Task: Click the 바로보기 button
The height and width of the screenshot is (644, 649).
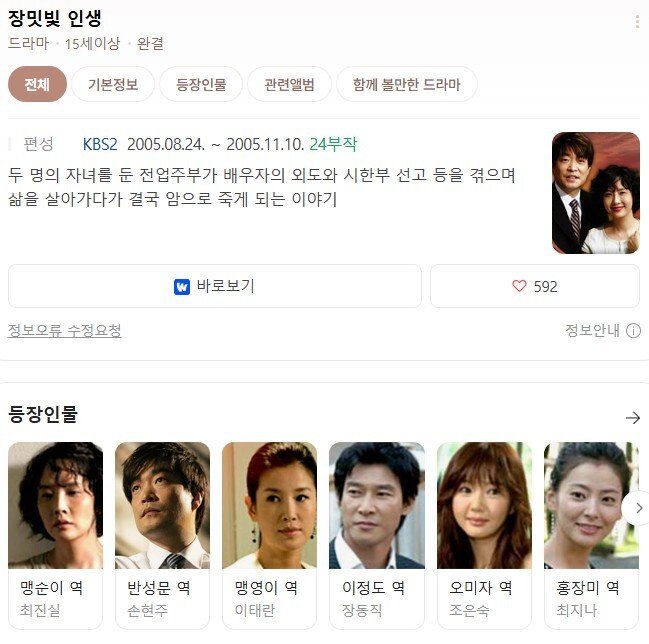Action: [215, 286]
